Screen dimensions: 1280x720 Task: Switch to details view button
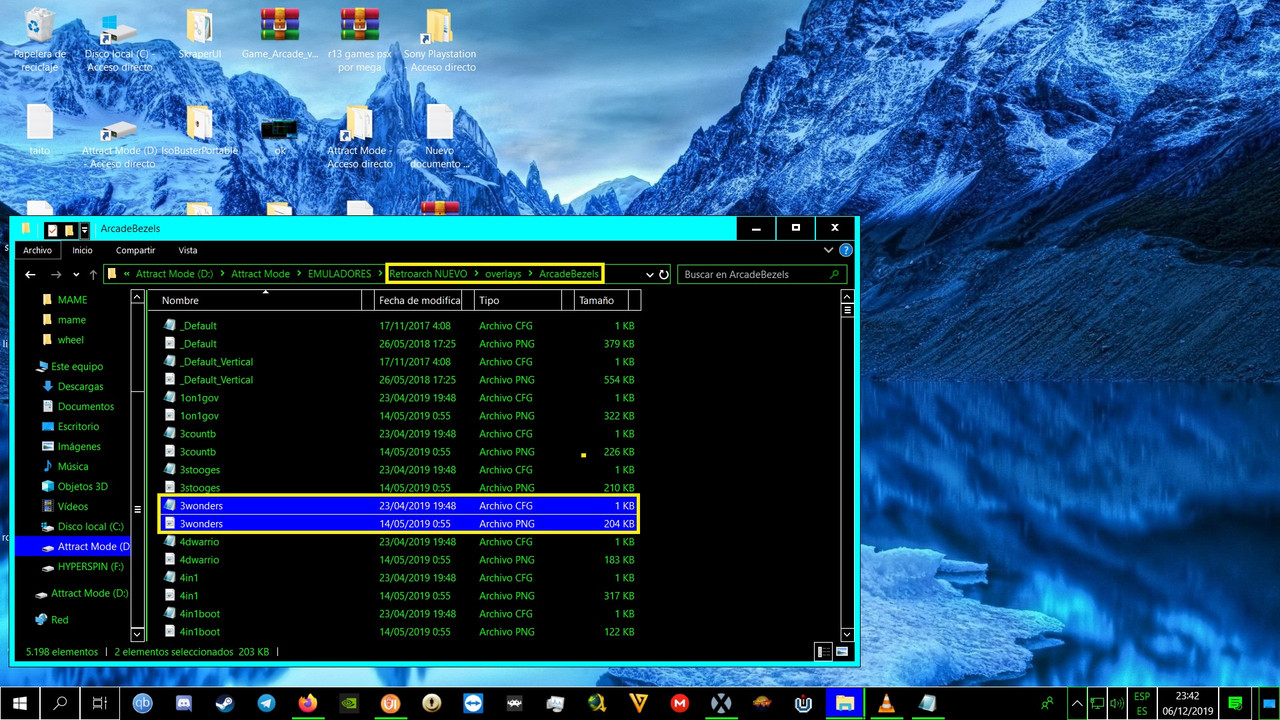tap(822, 652)
